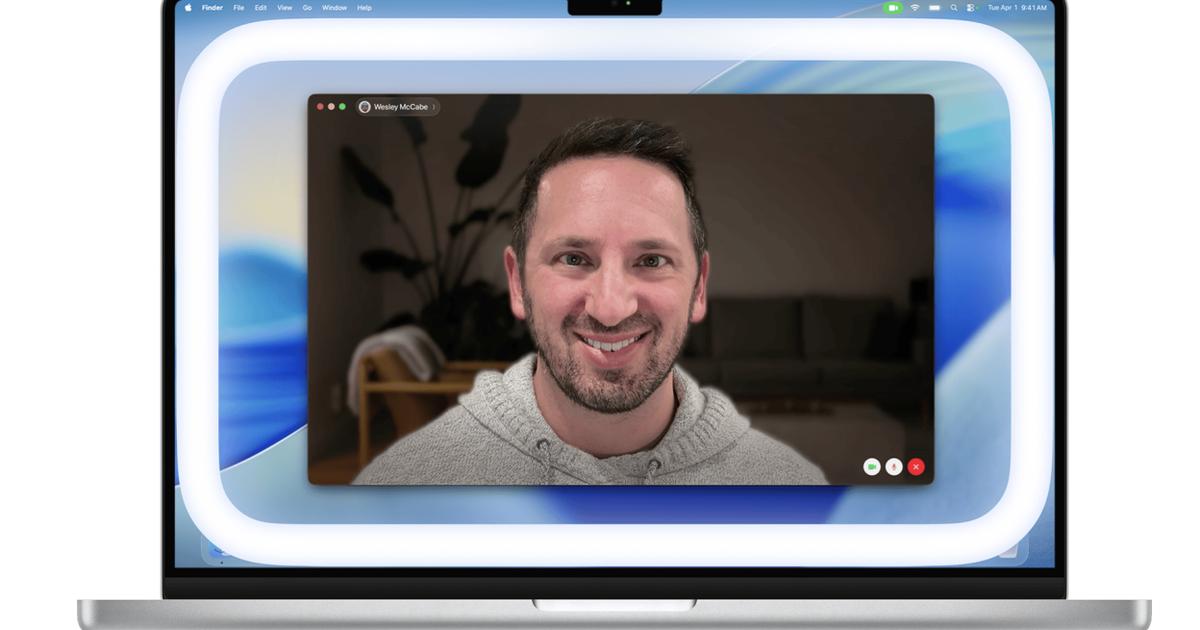Screen dimensions: 1200x630
Task: Open the Go menu
Action: click(307, 8)
